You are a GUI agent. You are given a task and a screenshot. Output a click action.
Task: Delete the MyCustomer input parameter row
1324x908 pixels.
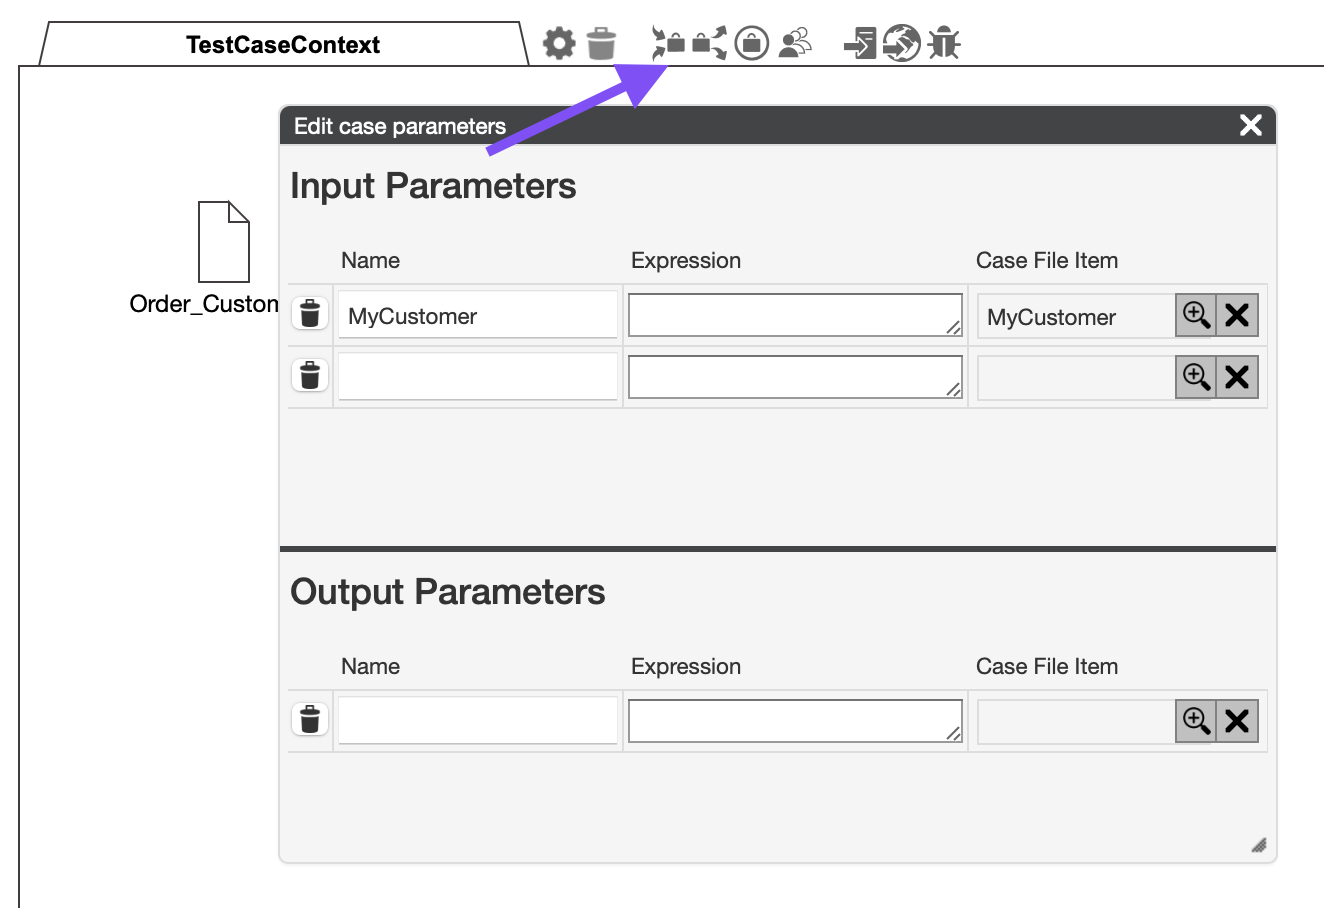(310, 314)
